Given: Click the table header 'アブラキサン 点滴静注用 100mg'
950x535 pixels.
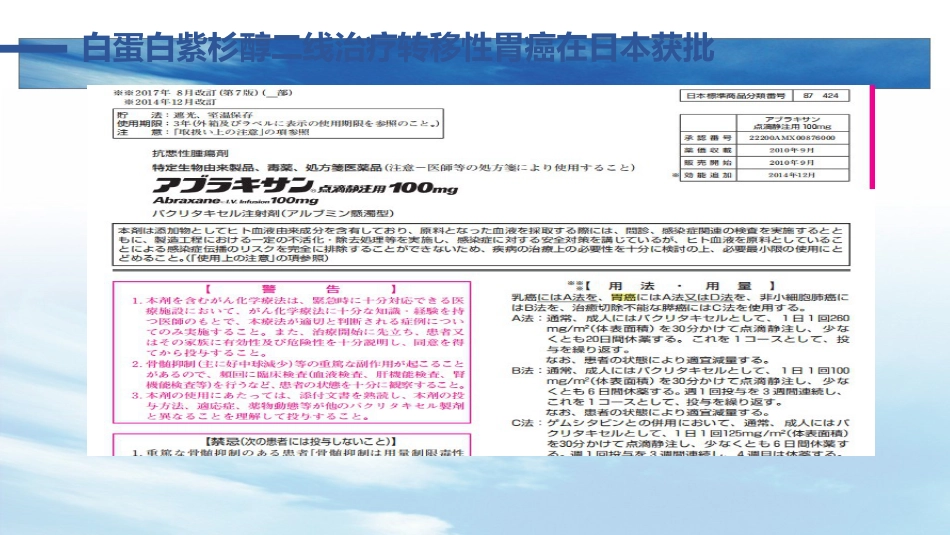Looking at the screenshot, I should [792, 123].
